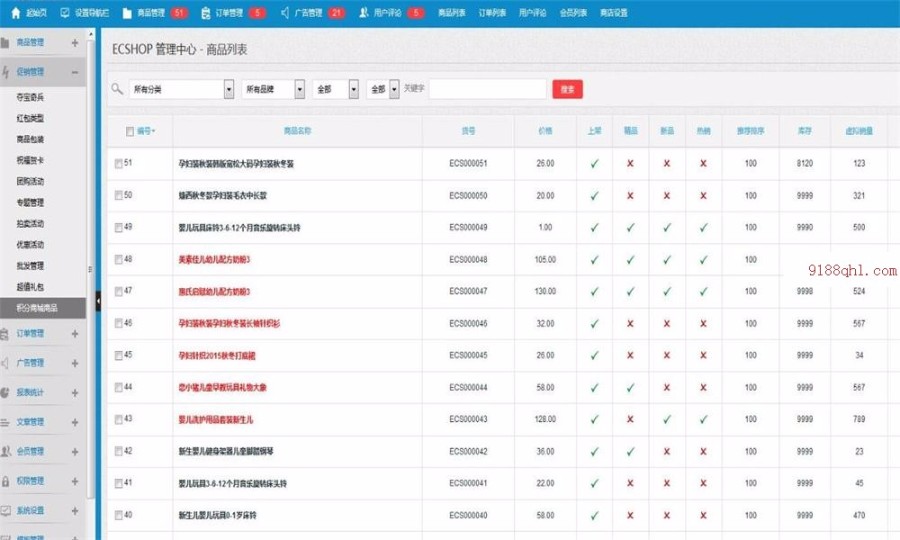Image resolution: width=900 pixels, height=540 pixels.
Task: Sort by the 库存 column header
Action: (805, 131)
